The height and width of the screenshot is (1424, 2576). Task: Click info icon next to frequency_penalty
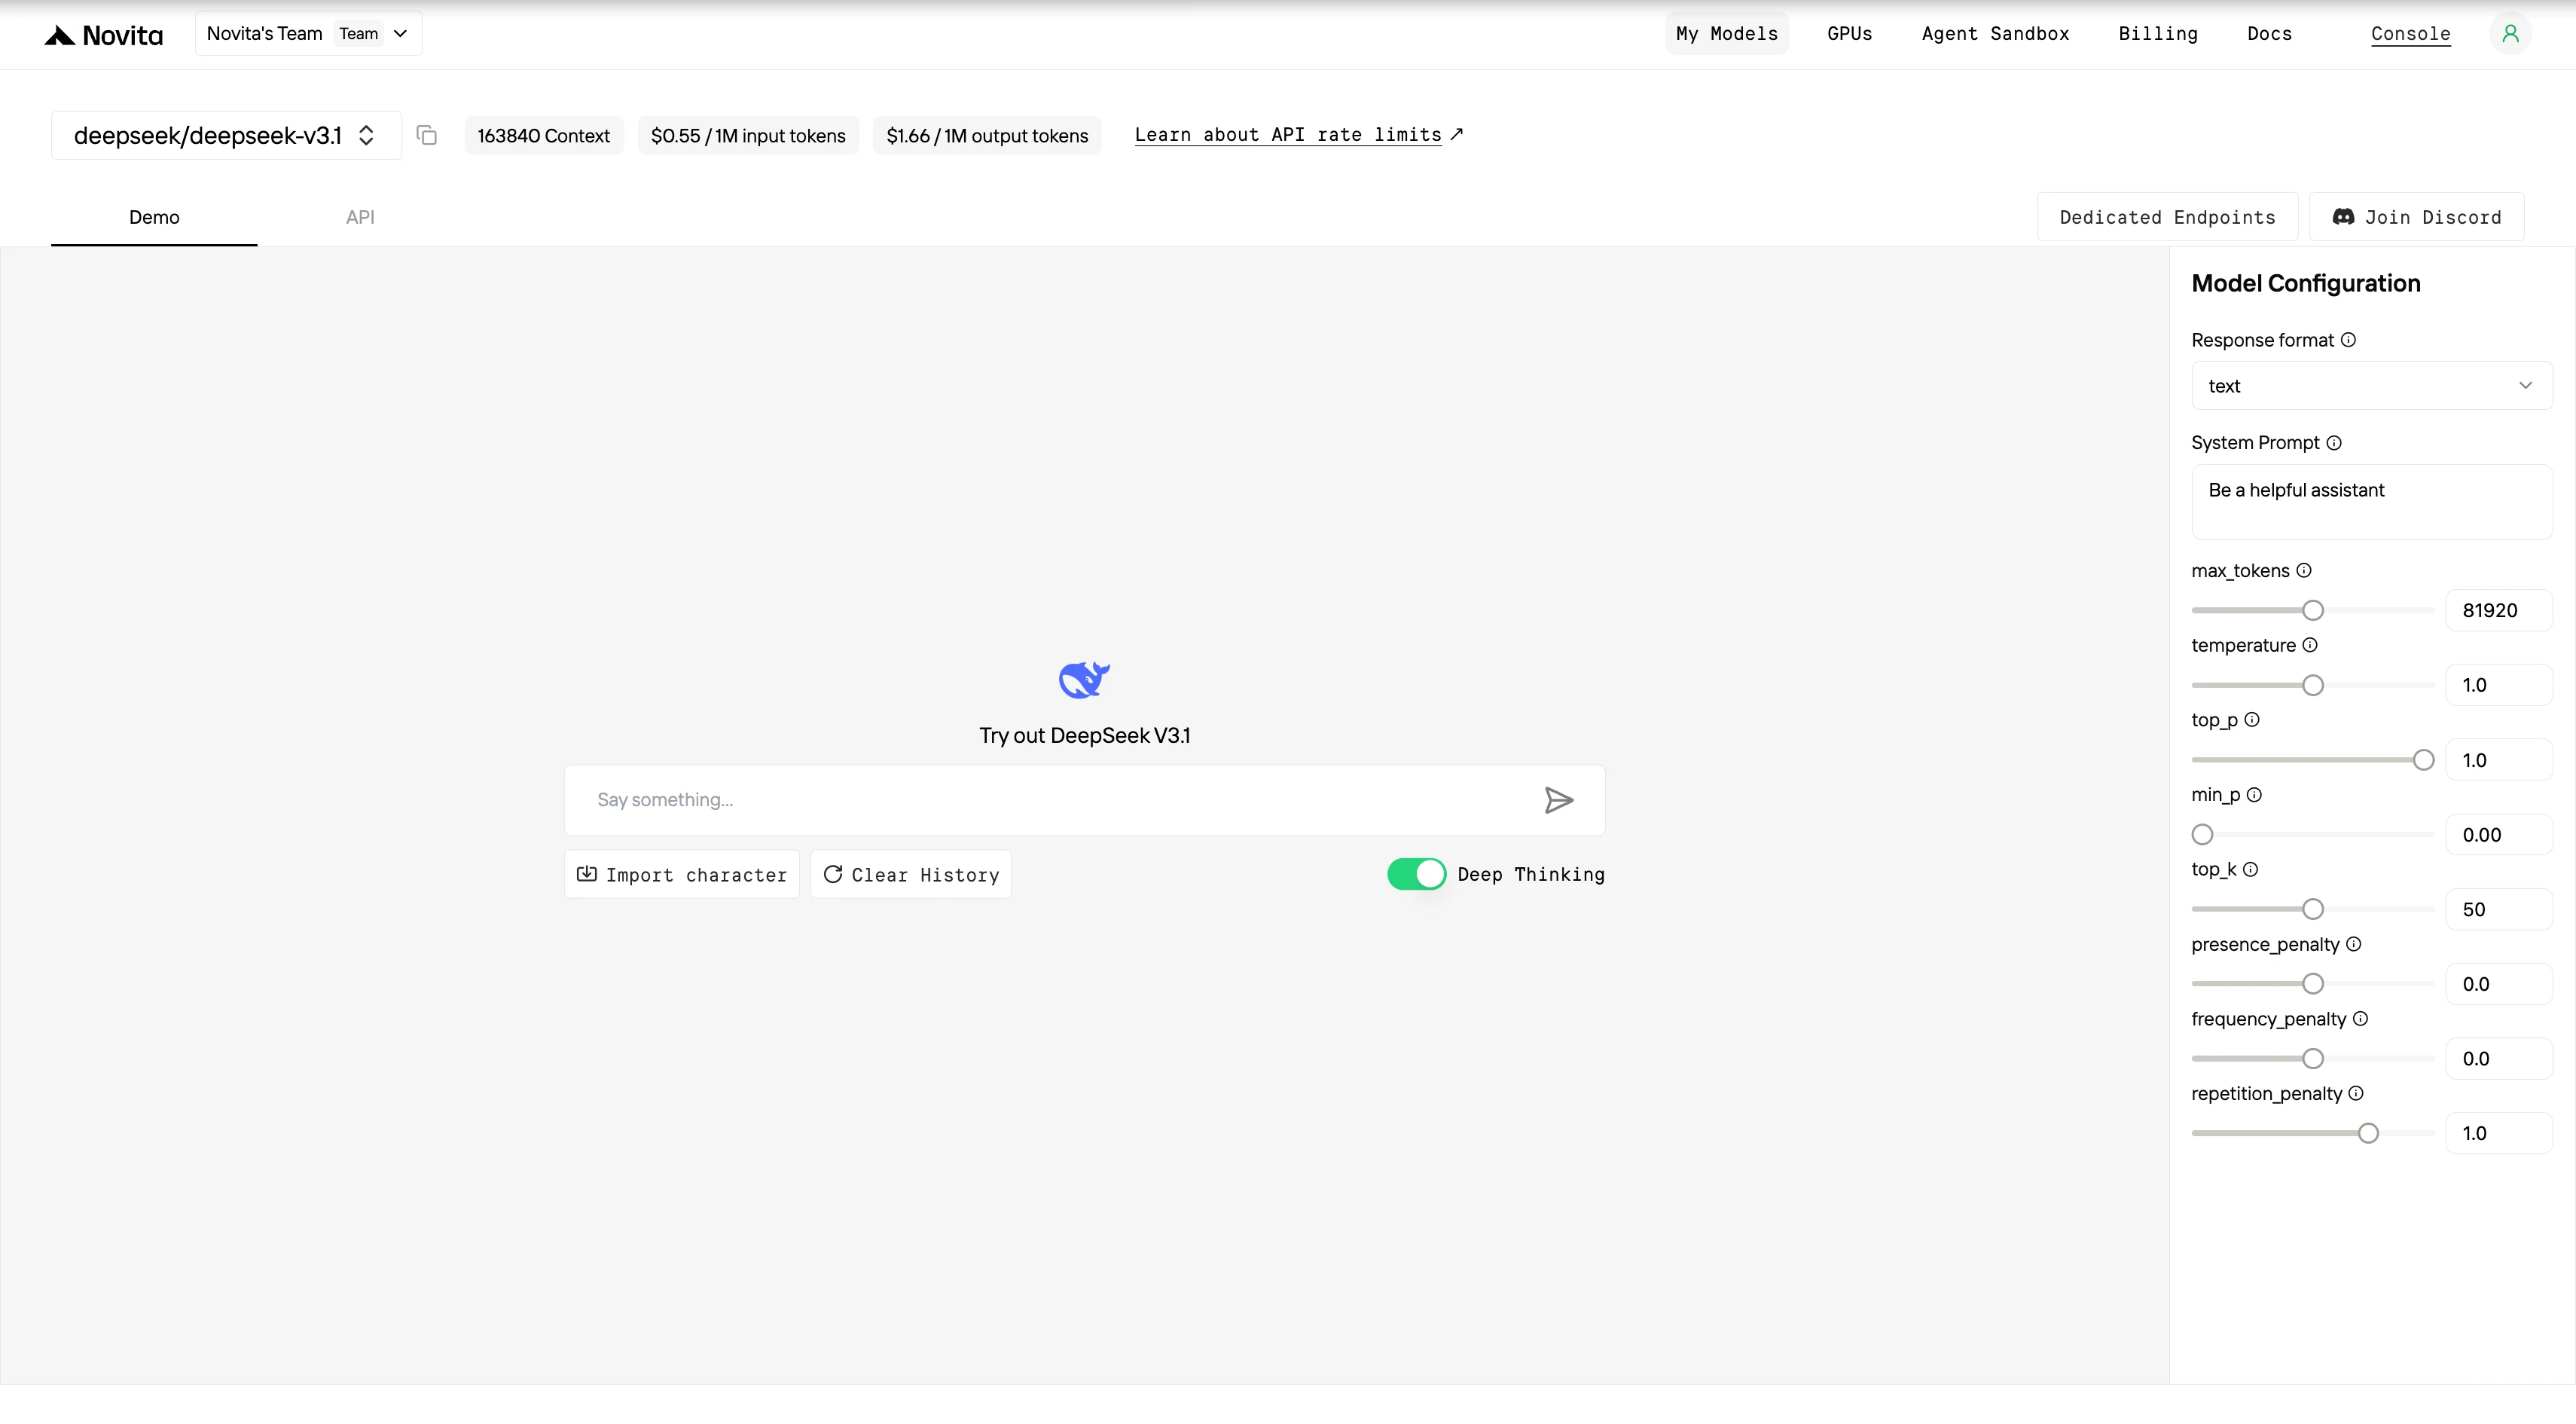tap(2360, 1019)
